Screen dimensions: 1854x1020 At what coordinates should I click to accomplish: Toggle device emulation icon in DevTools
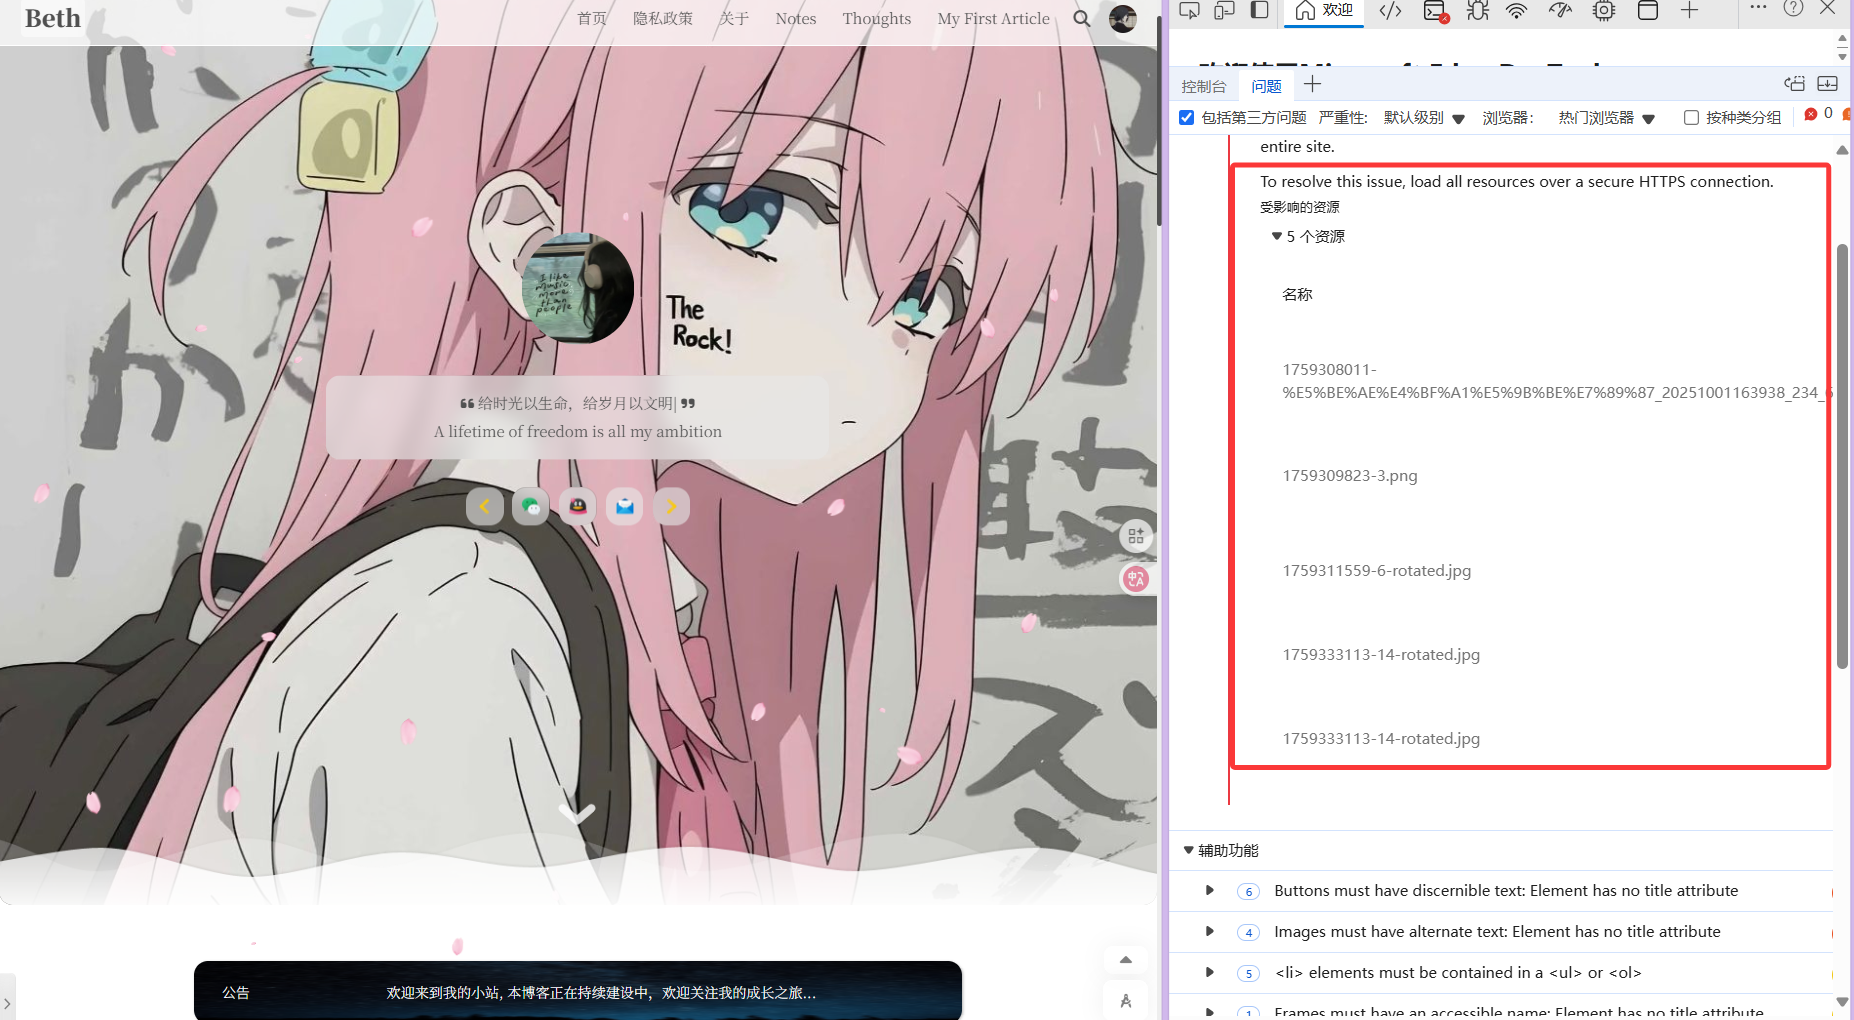(x=1224, y=11)
